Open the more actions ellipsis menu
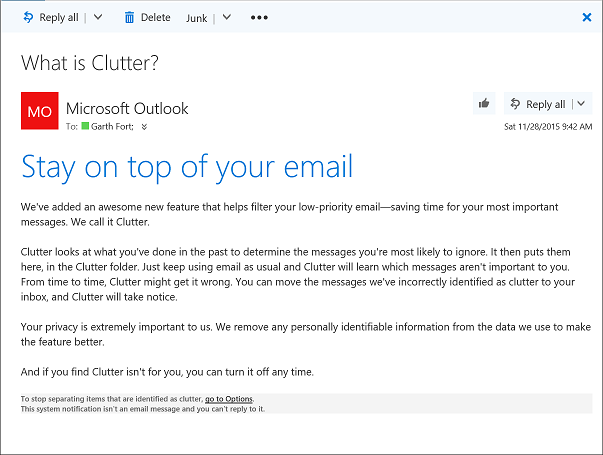The width and height of the screenshot is (603, 455). coord(260,18)
